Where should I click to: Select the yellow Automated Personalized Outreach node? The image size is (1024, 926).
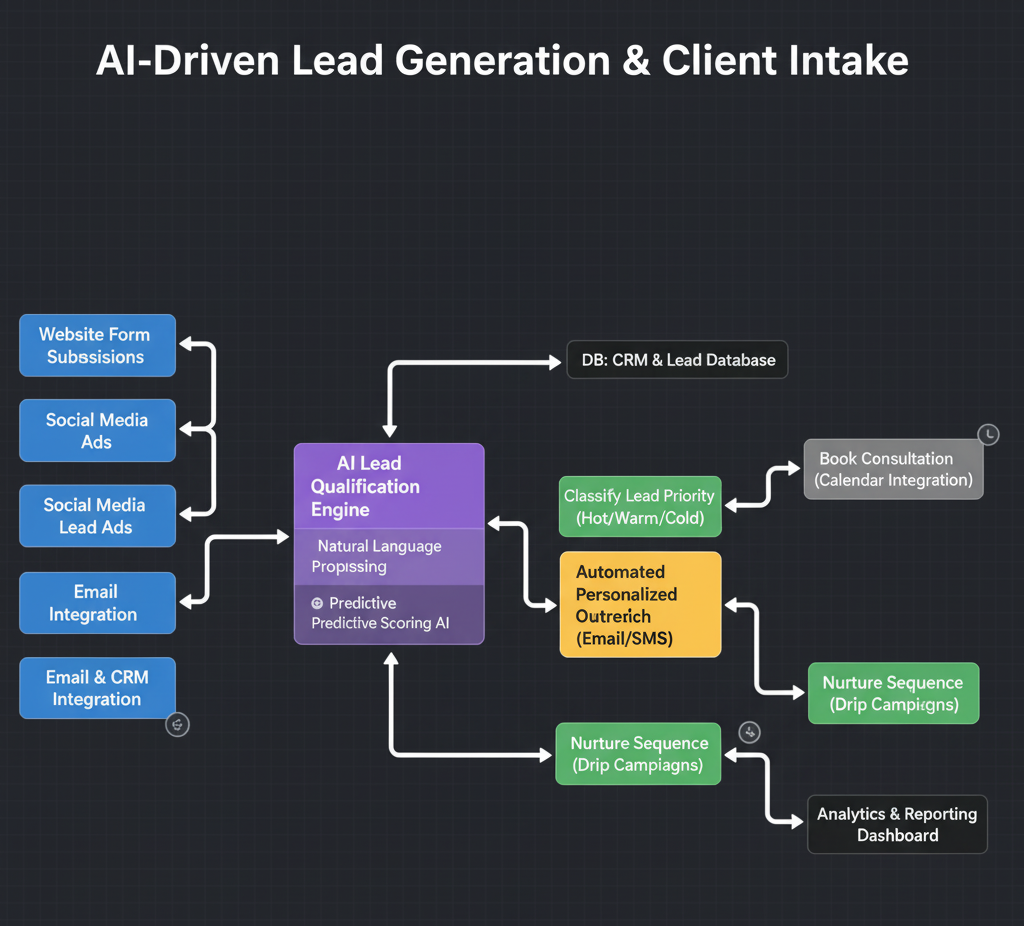[640, 604]
